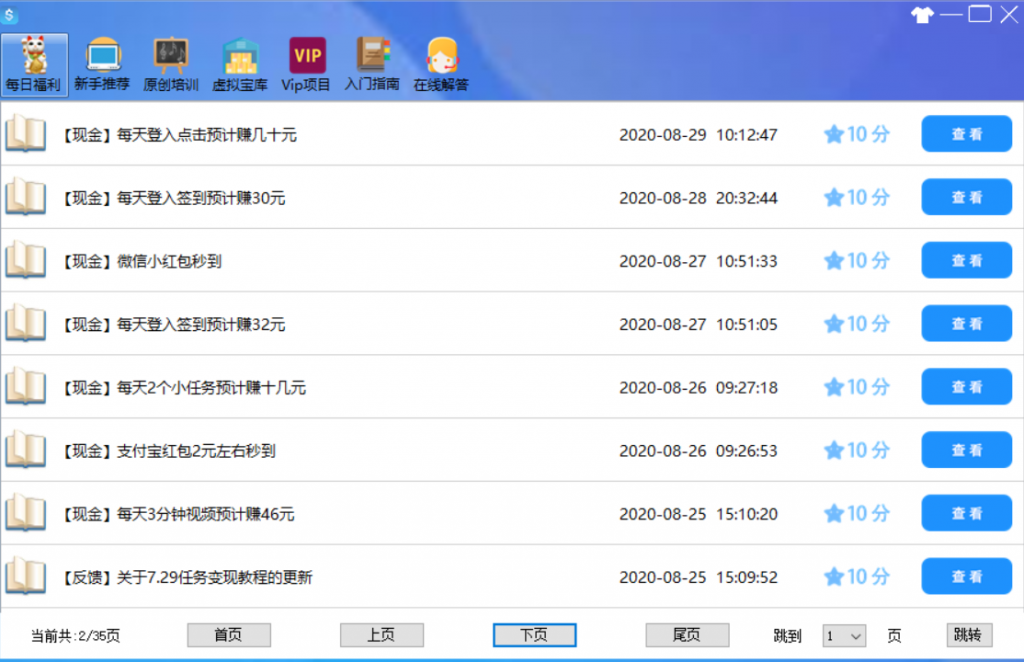Click book icon for 支付宝红包2元左右秒到
The image size is (1024, 662).
click(25, 450)
